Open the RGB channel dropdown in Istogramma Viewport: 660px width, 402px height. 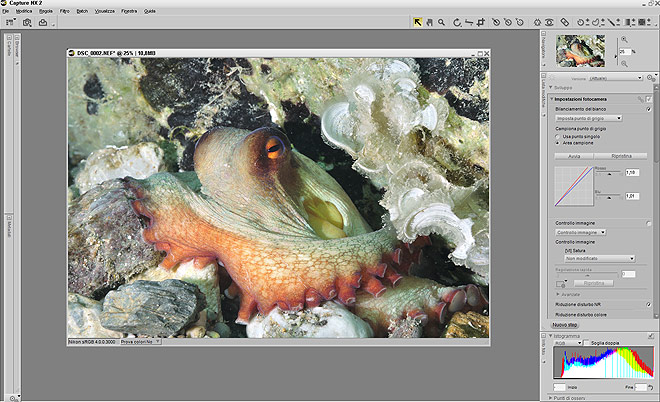[x=568, y=343]
